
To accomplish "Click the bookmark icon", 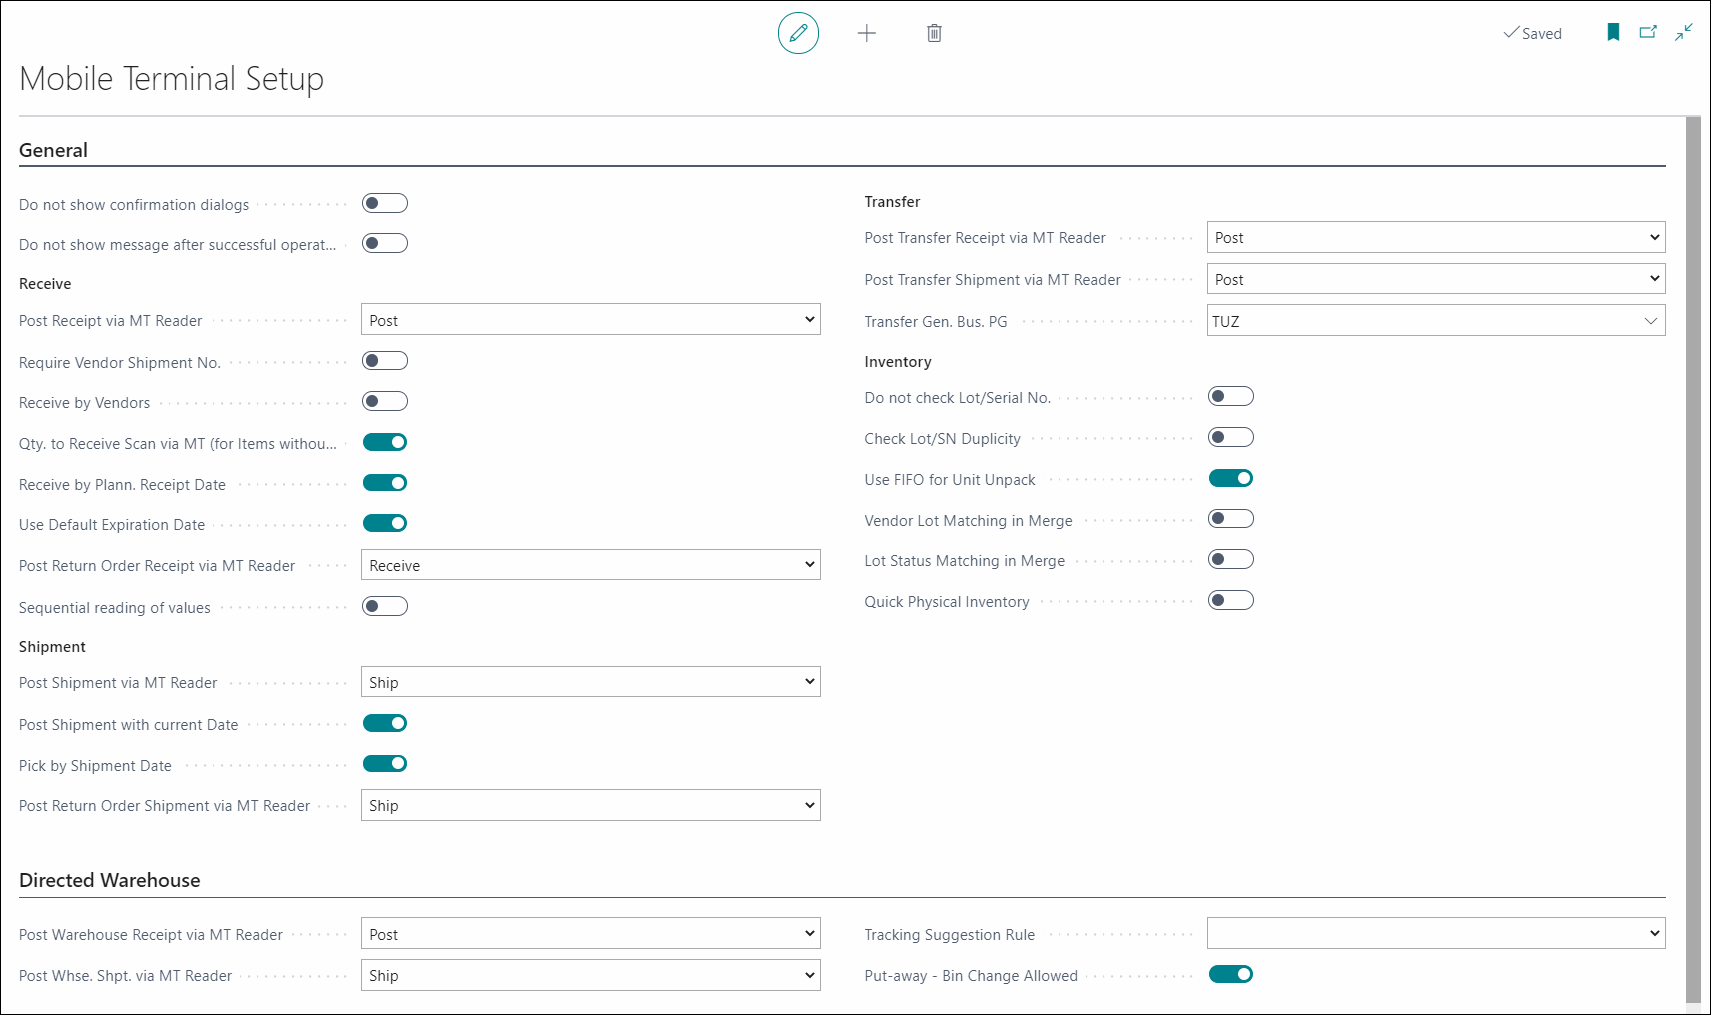I will point(1613,32).
